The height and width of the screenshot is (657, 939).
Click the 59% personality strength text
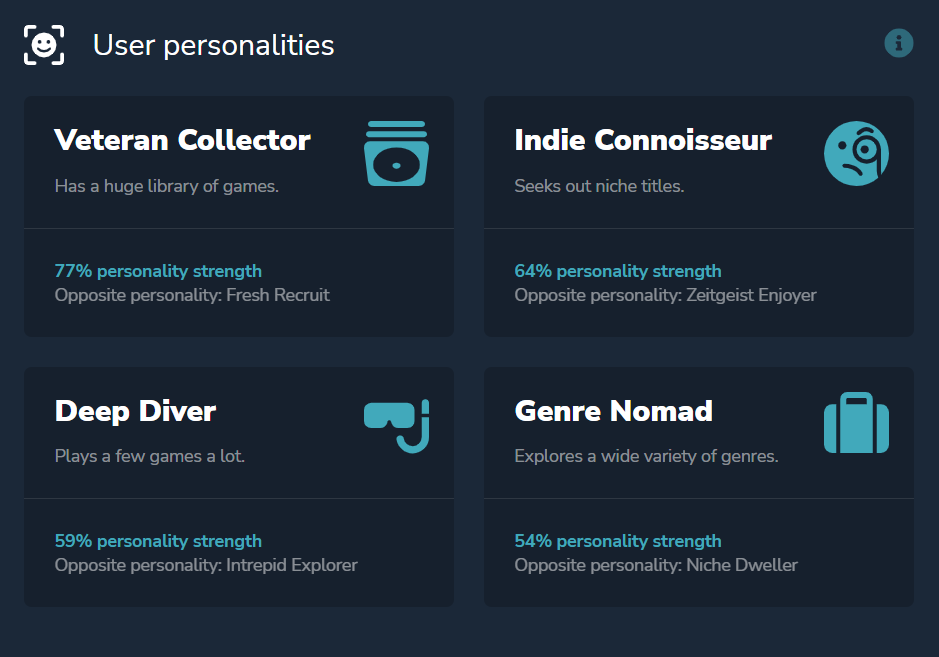158,541
